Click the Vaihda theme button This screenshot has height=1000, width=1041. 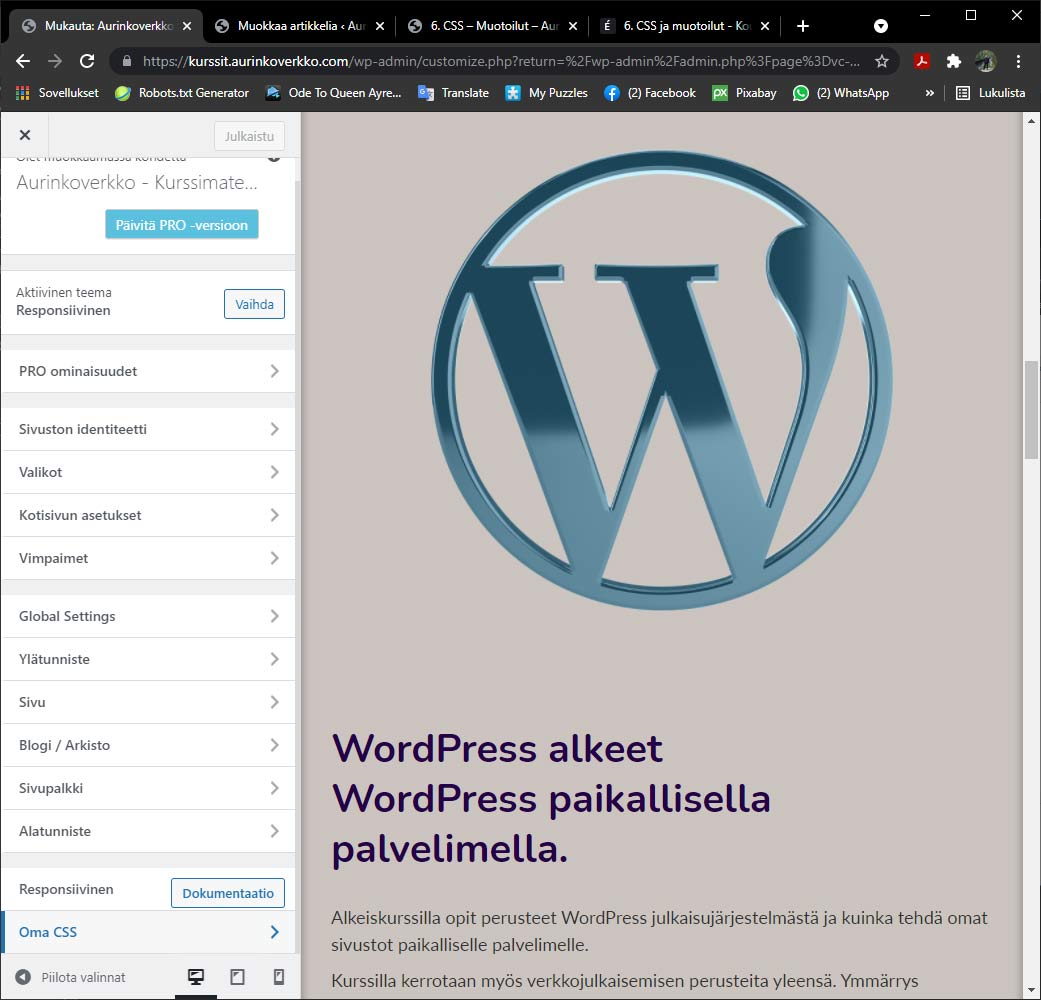[254, 304]
